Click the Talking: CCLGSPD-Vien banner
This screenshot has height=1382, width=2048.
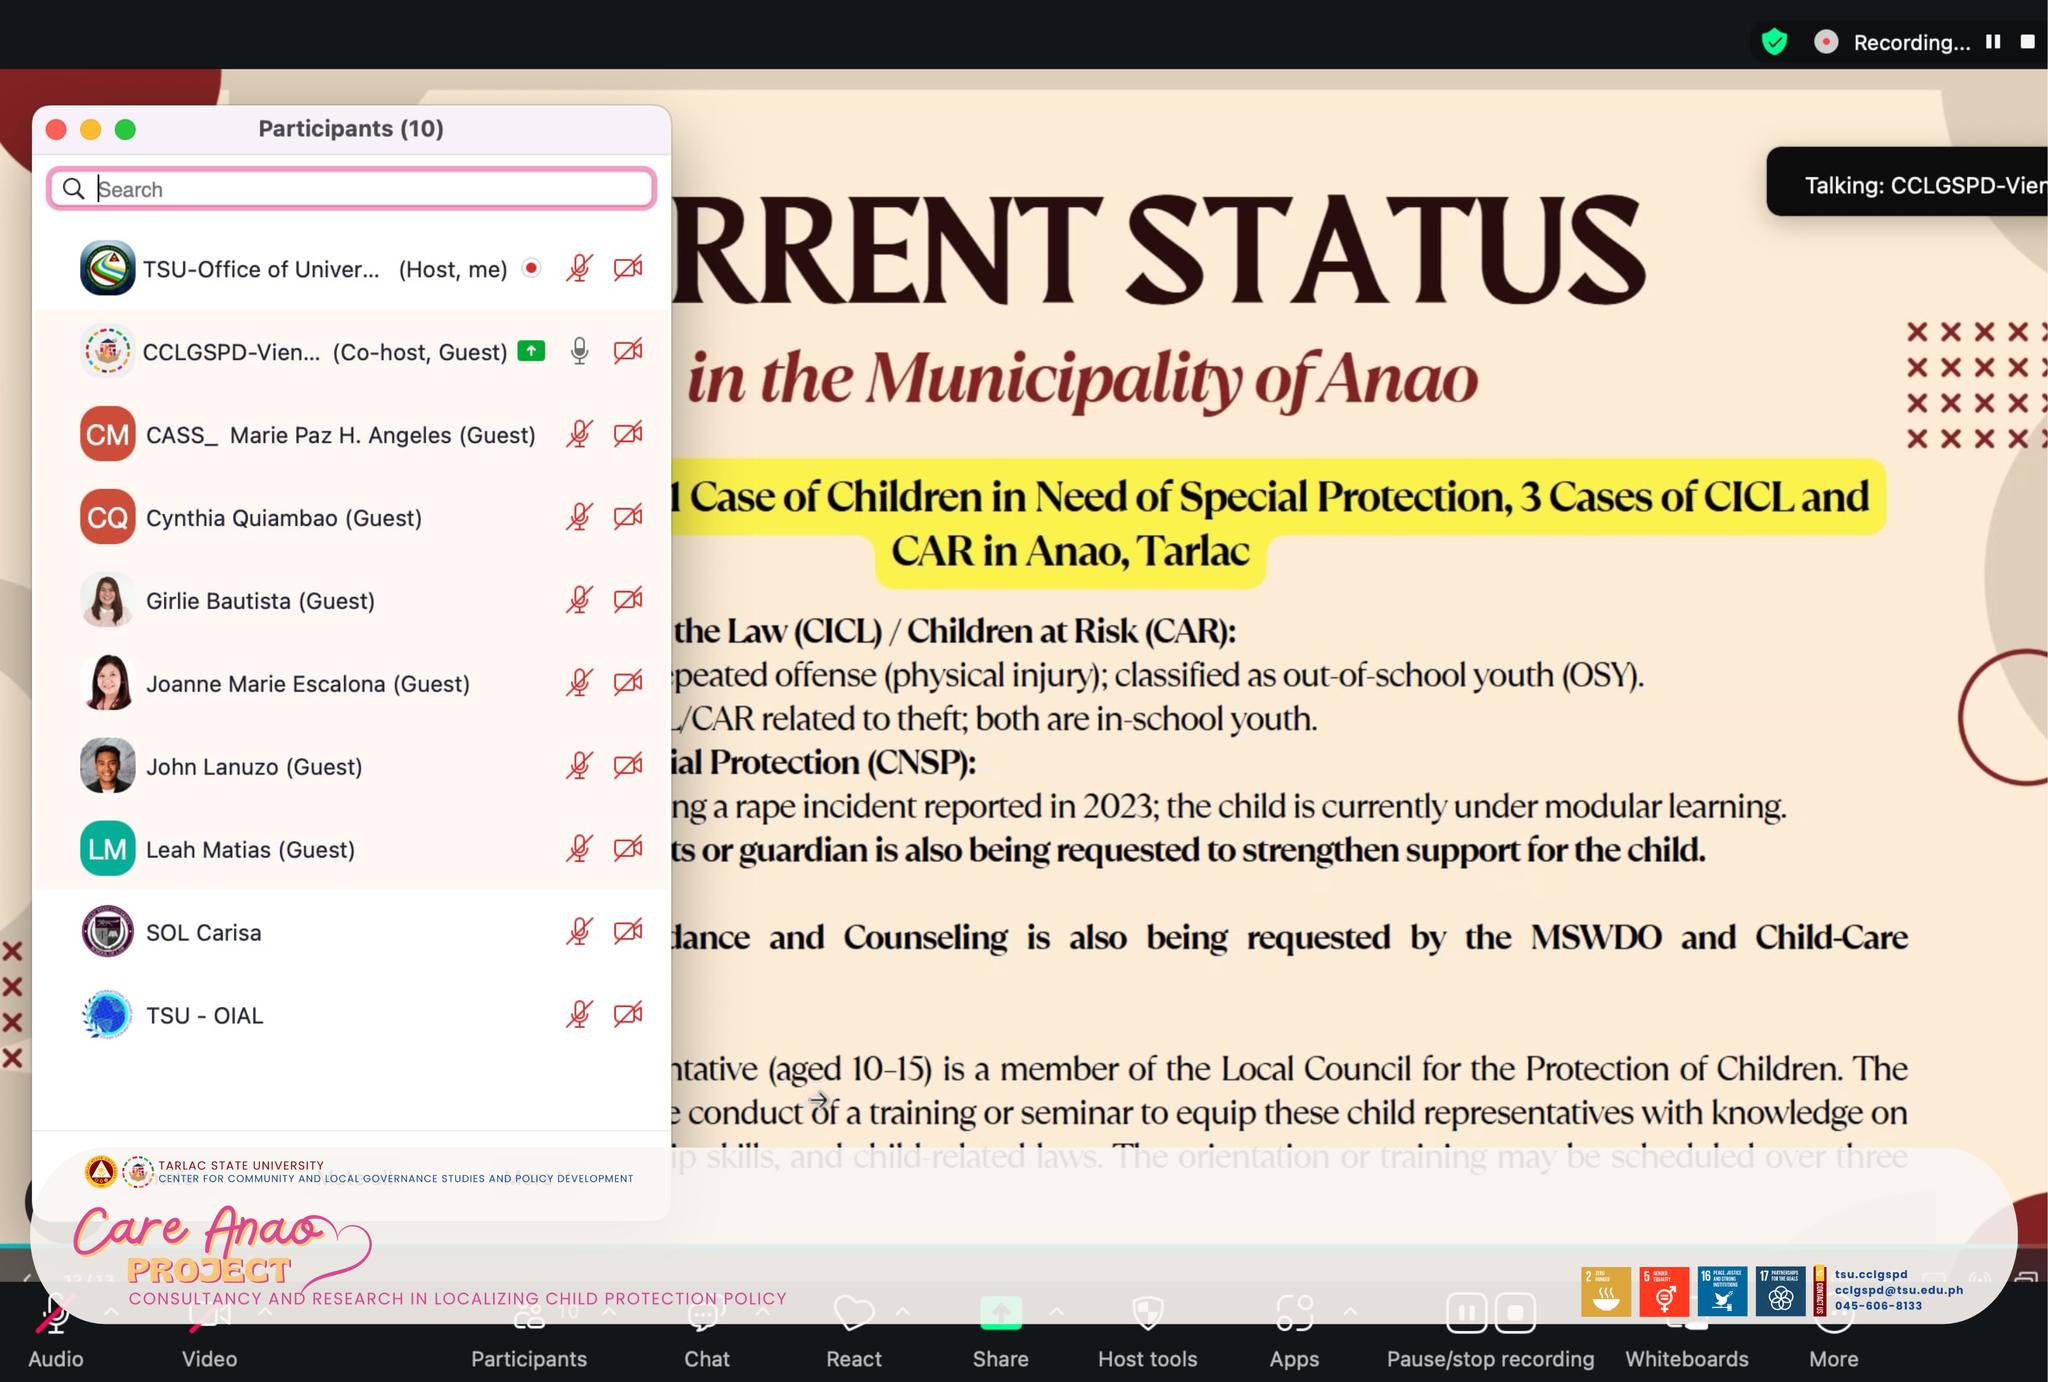1908,184
